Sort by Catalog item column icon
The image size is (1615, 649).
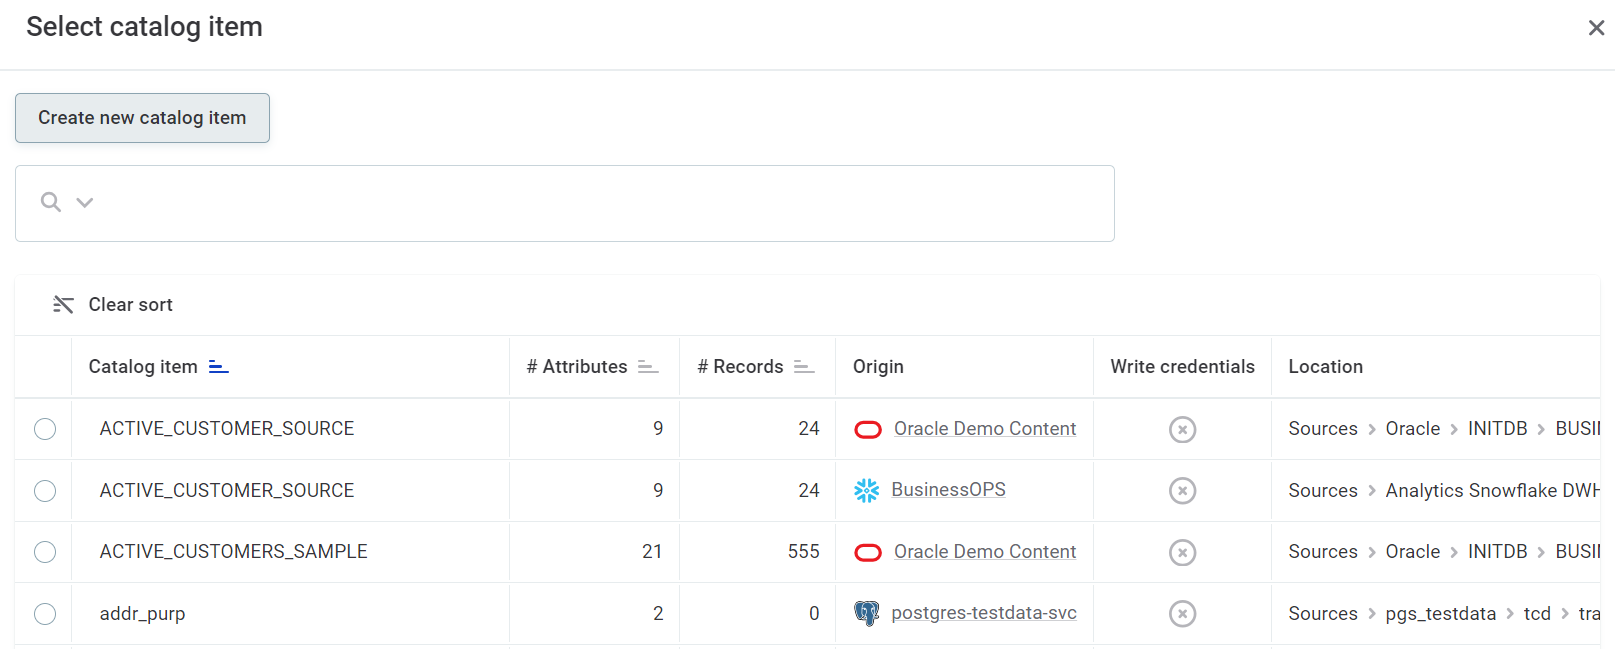218,367
